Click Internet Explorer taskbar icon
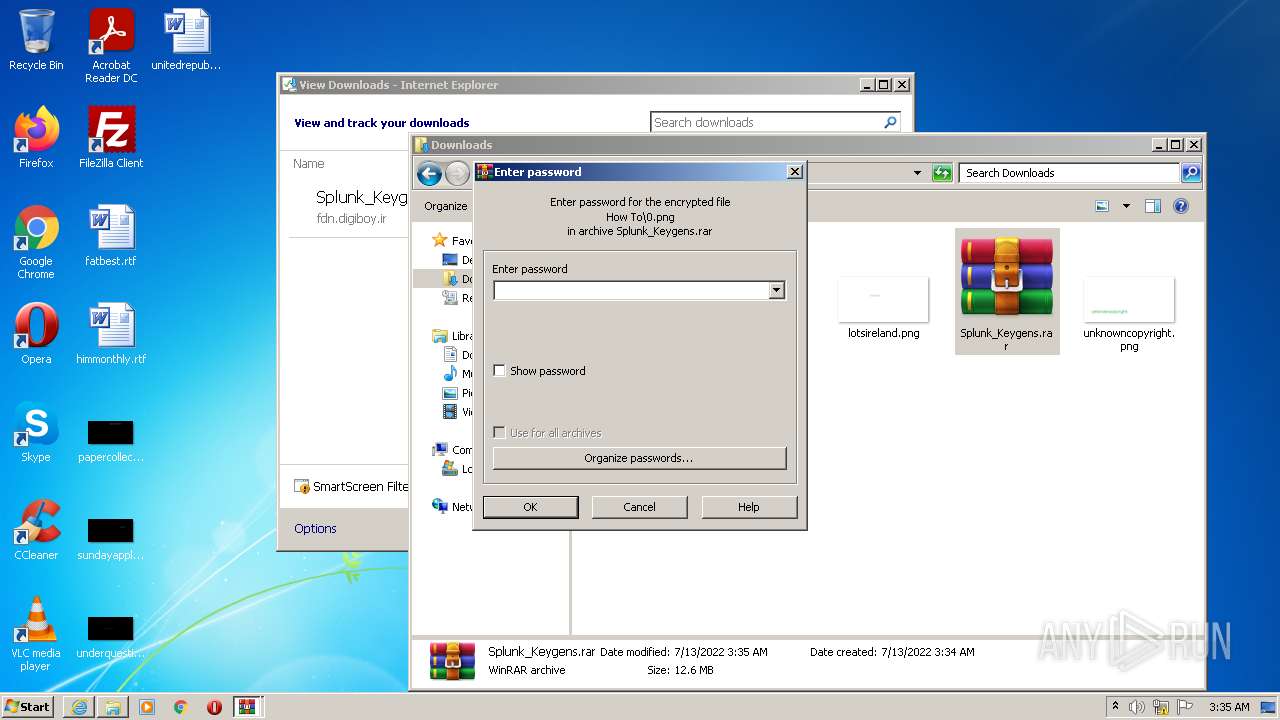The width and height of the screenshot is (1280, 720). [x=79, y=707]
